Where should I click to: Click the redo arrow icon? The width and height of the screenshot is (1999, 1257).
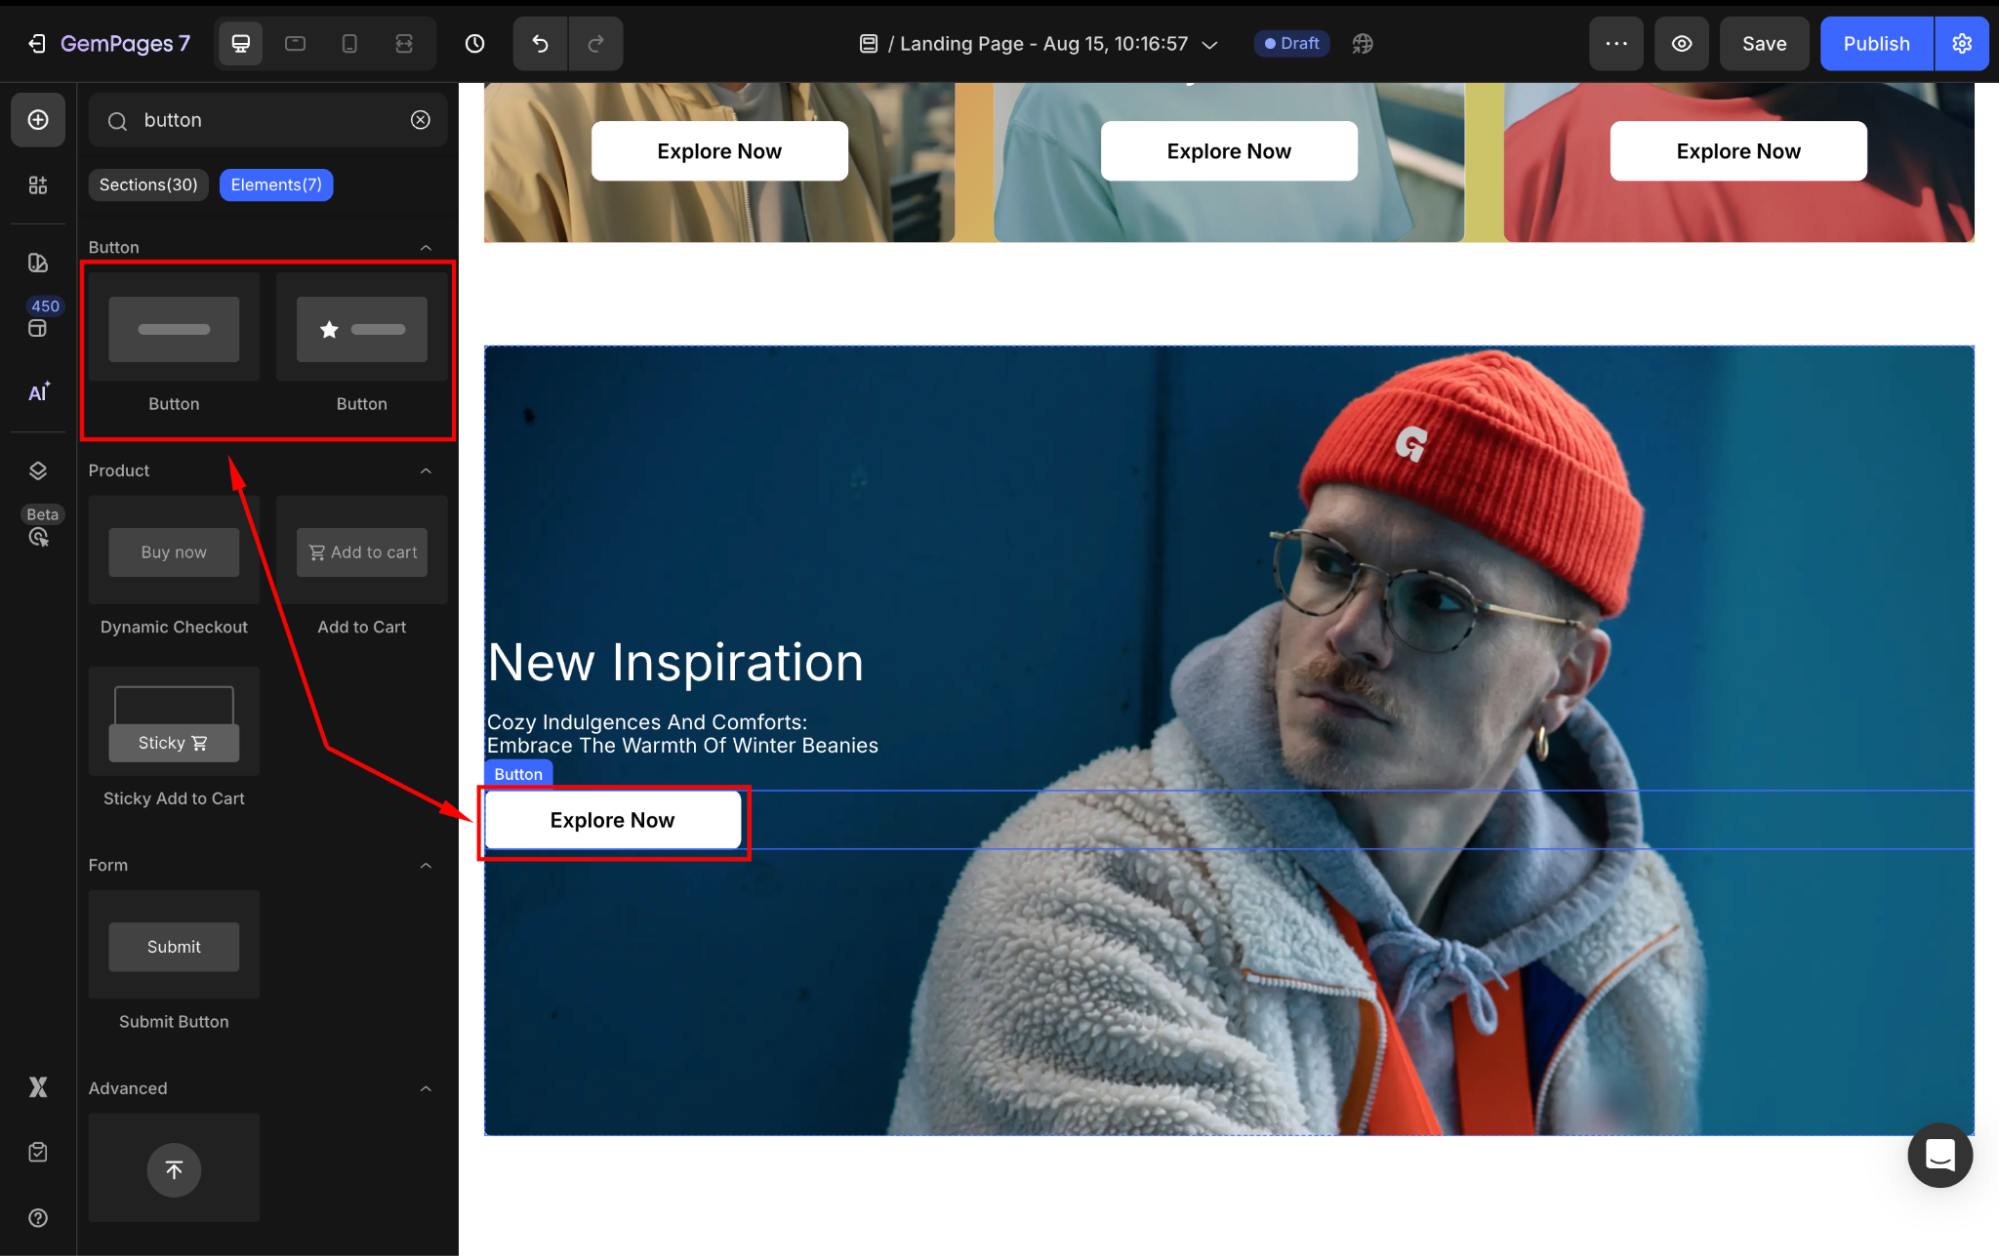point(596,43)
